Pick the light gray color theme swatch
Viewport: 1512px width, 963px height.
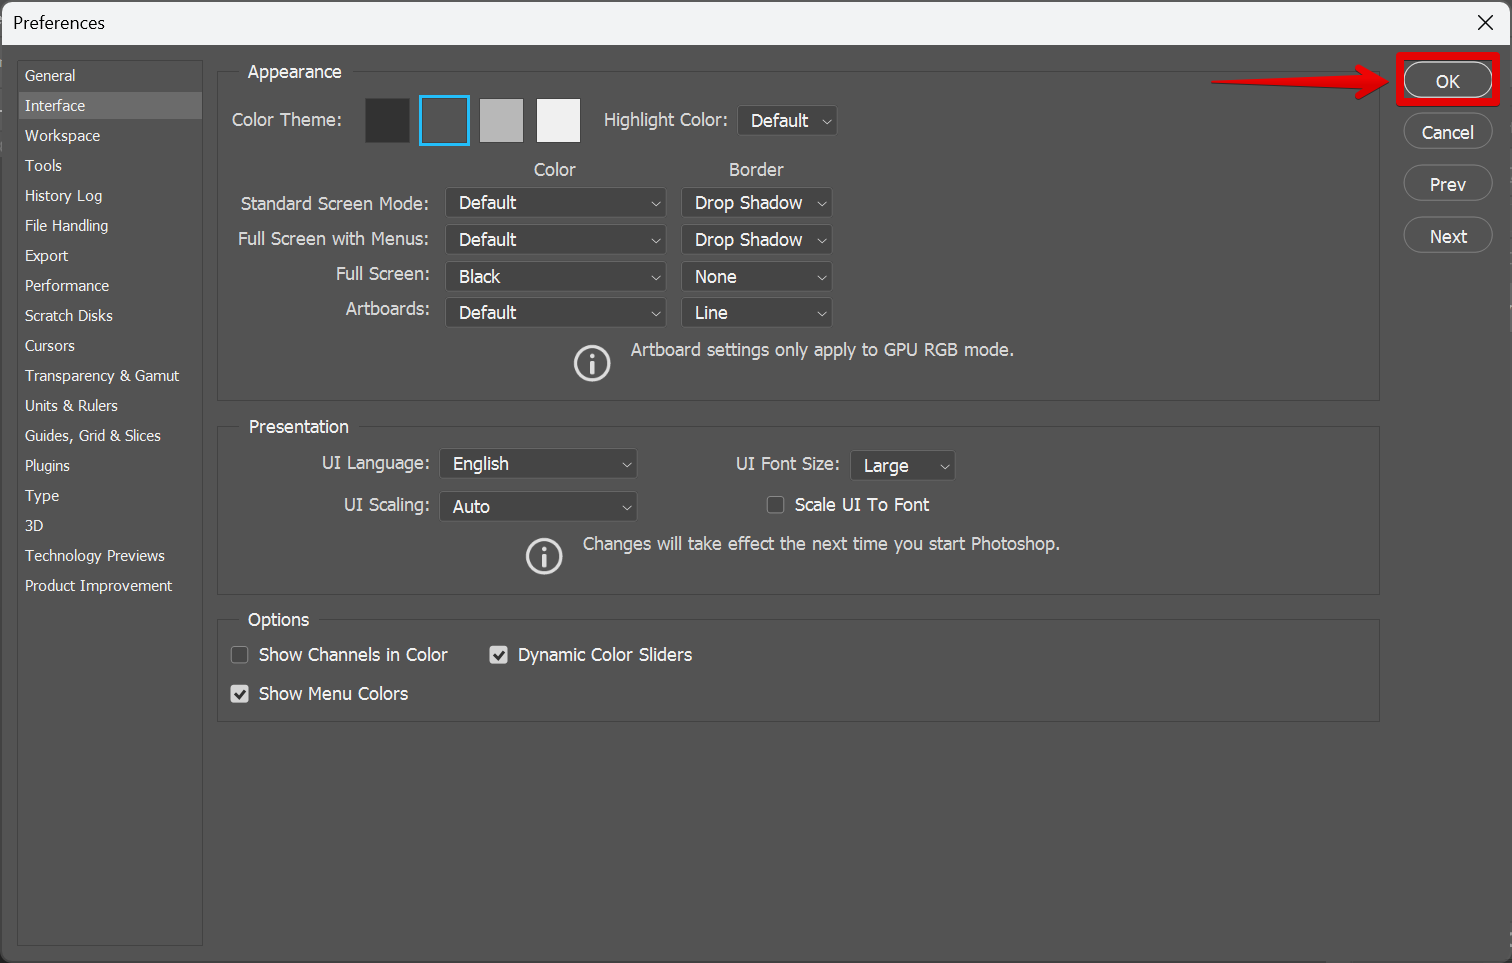point(501,121)
